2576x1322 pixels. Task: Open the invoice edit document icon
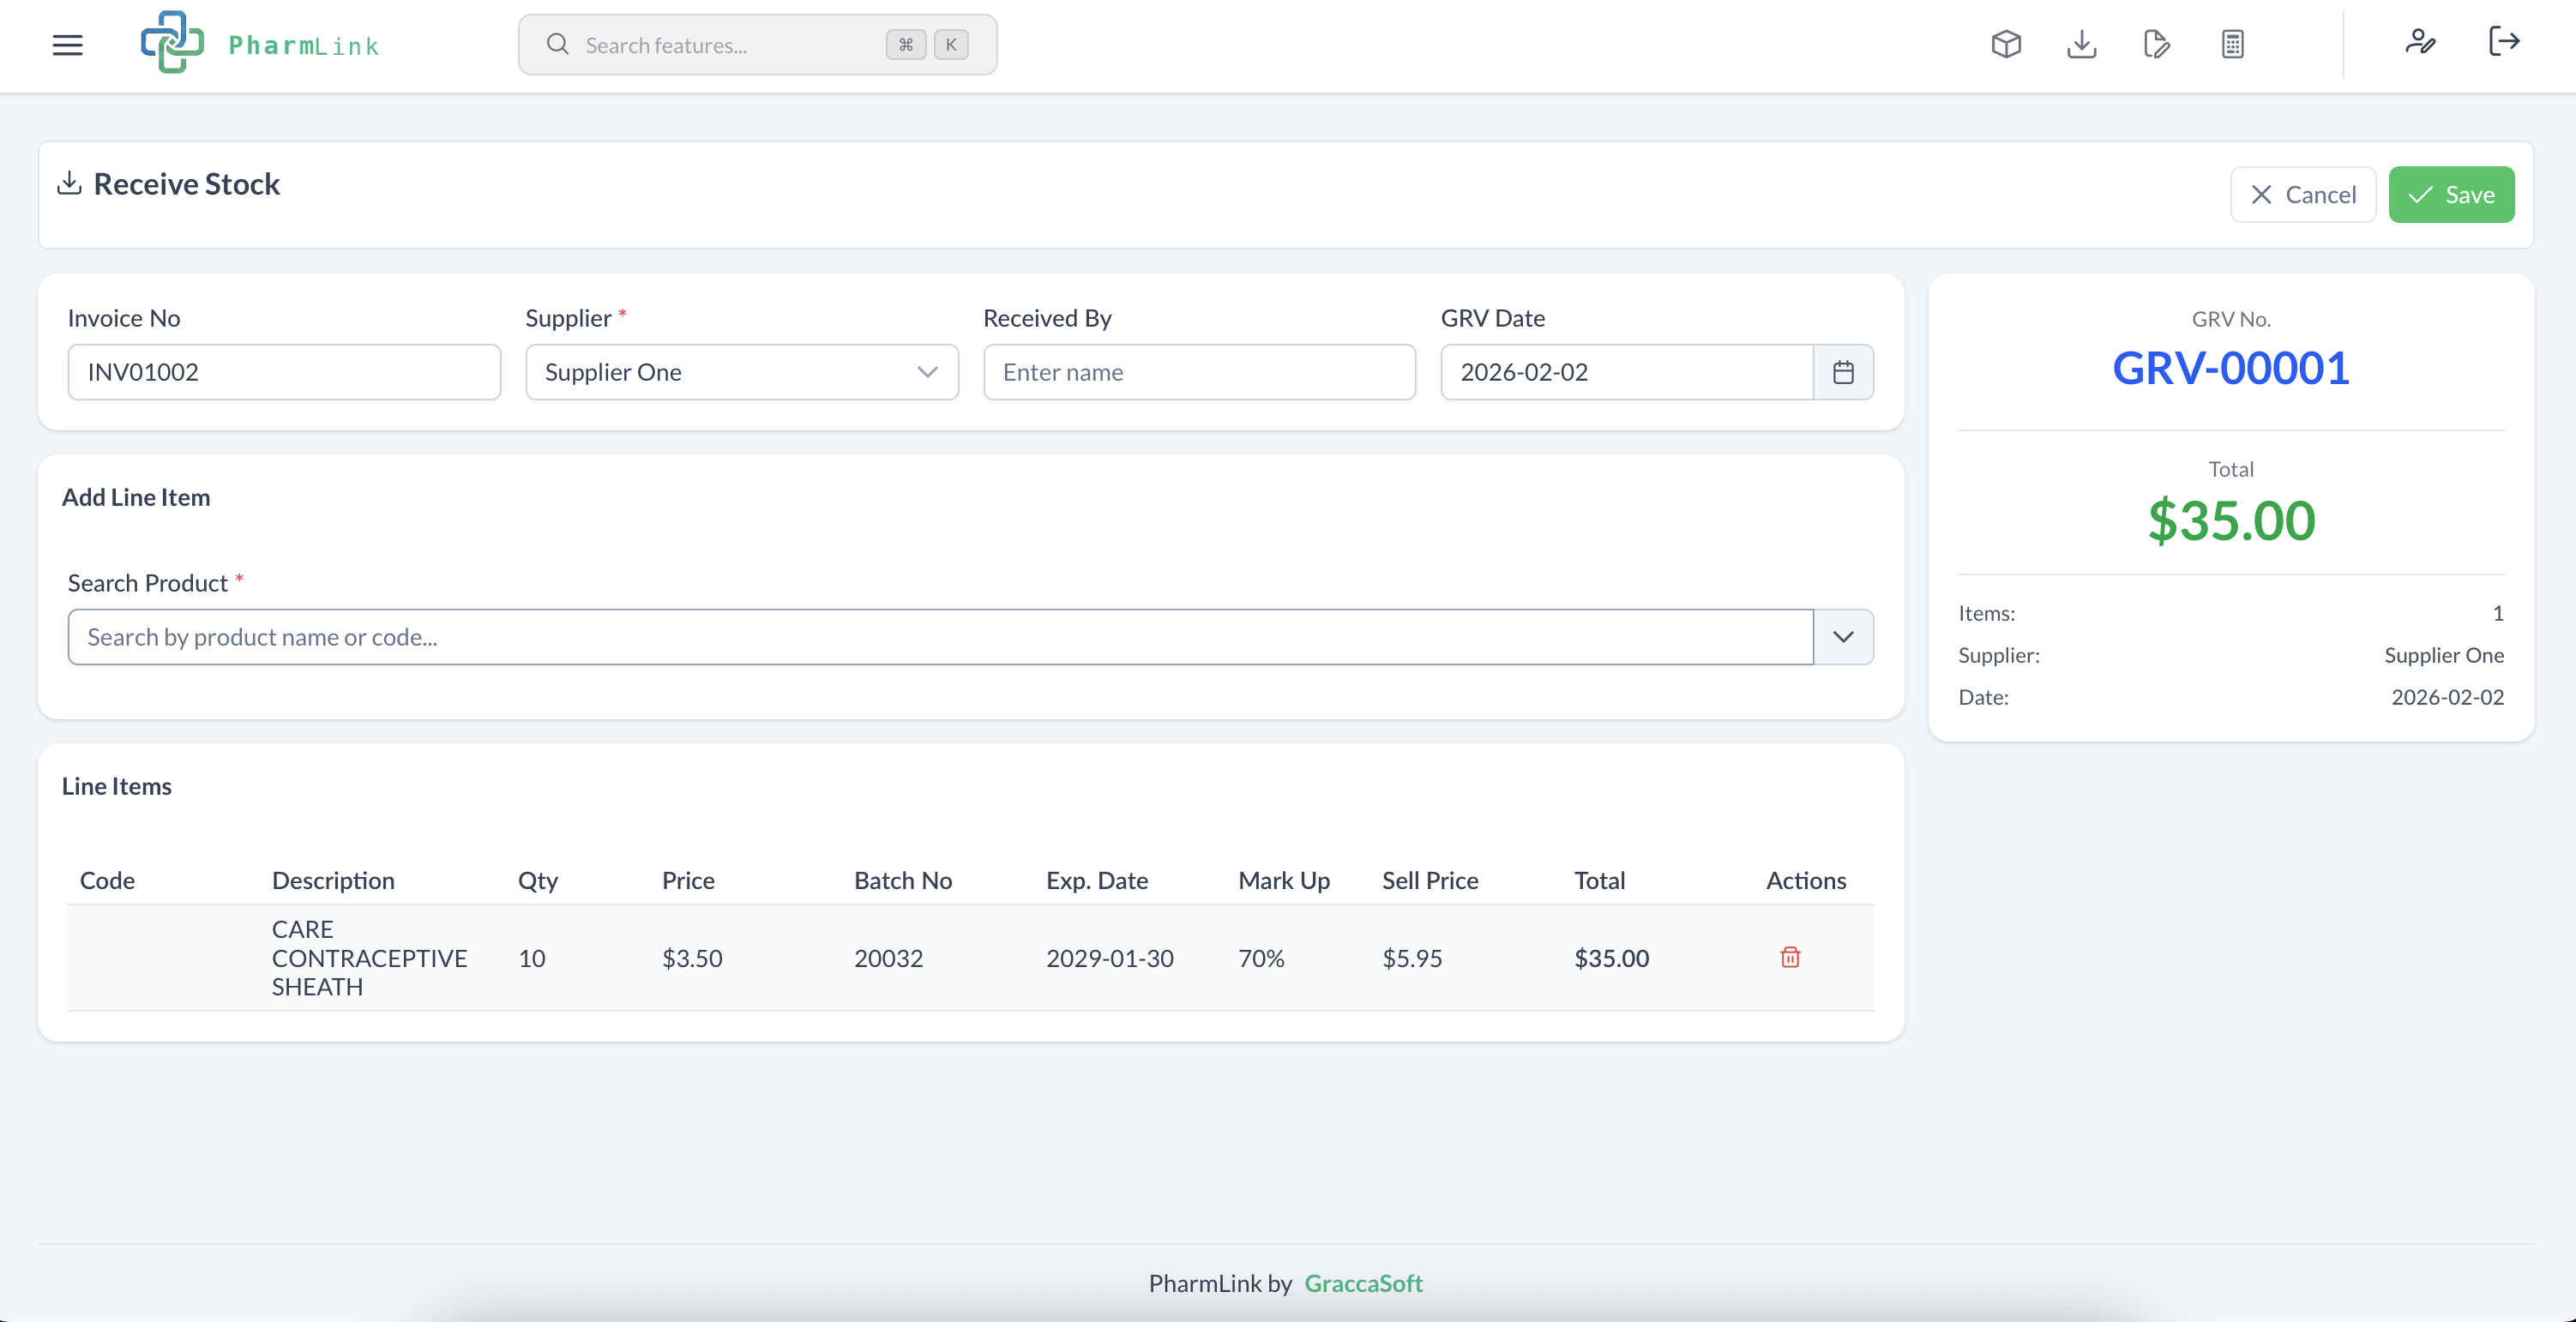[x=2156, y=44]
